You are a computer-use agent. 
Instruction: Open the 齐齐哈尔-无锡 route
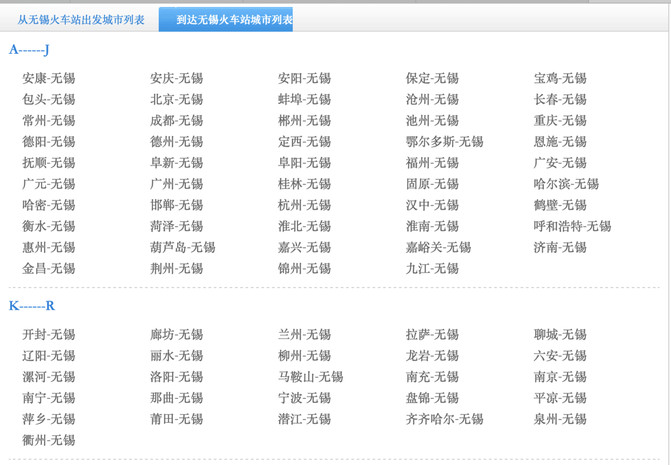coord(444,419)
